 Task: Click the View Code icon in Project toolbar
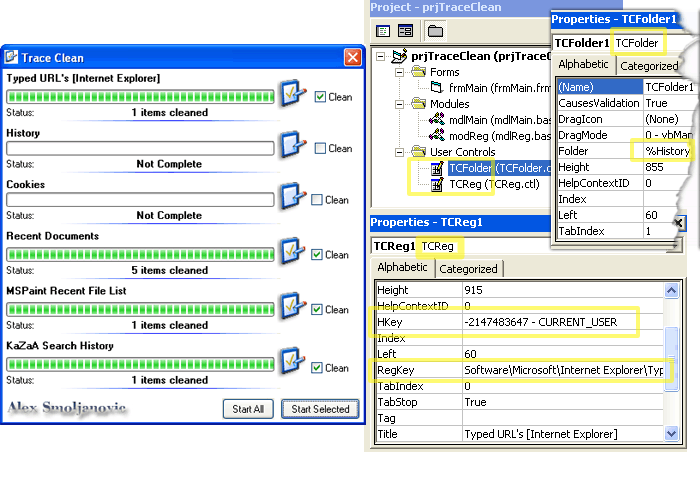click(382, 31)
